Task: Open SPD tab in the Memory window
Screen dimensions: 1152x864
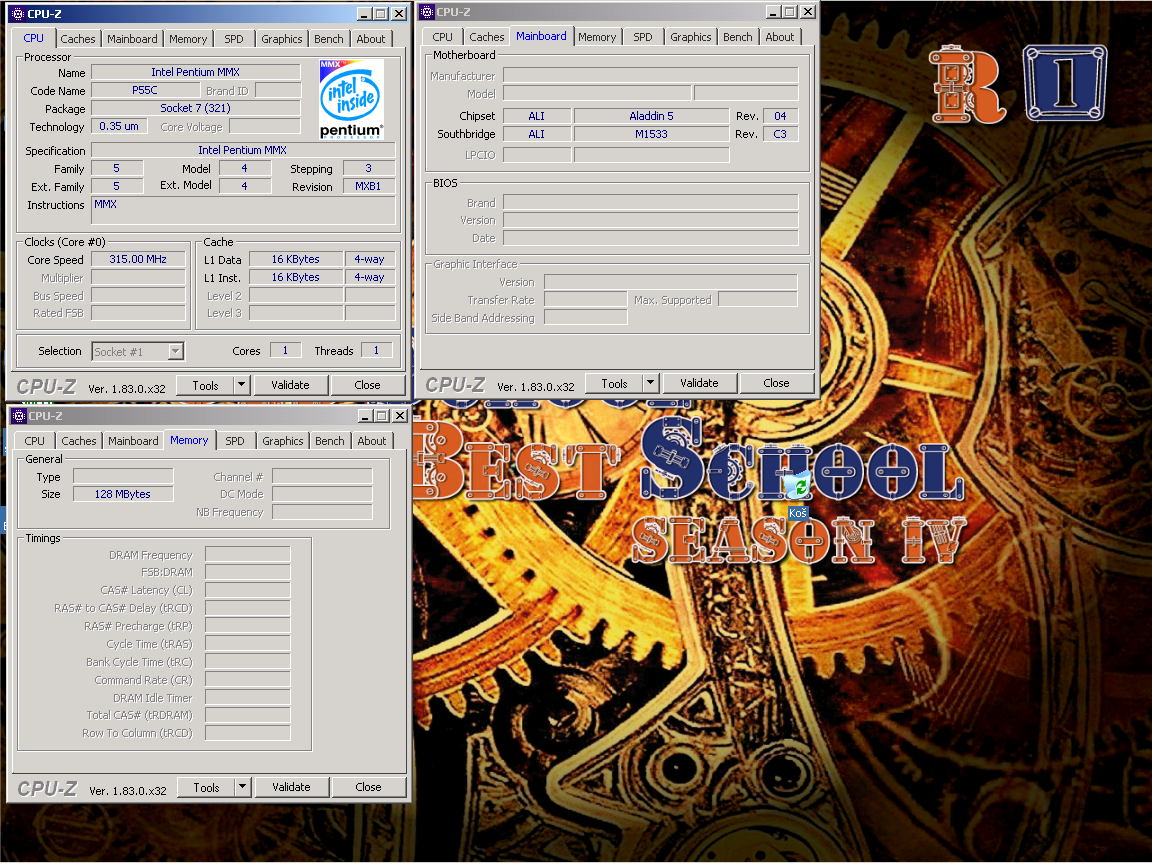Action: pos(234,441)
